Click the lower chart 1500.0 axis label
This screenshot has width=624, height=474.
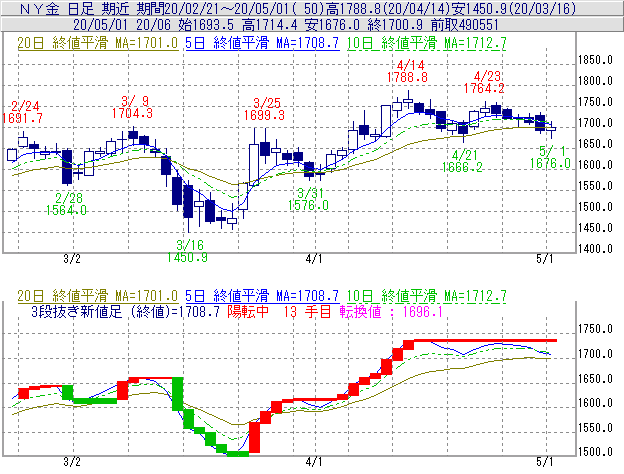[595, 452]
